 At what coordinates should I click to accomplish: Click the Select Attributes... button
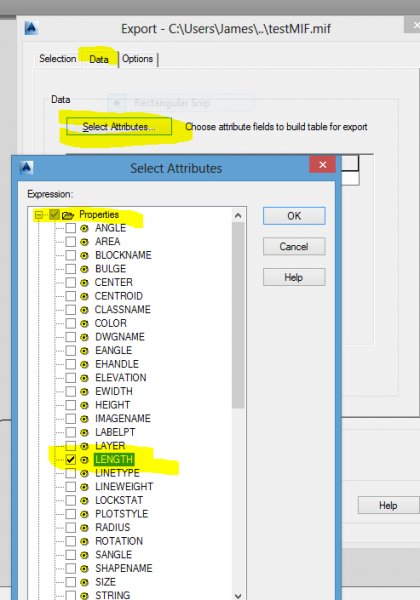[x=119, y=127]
